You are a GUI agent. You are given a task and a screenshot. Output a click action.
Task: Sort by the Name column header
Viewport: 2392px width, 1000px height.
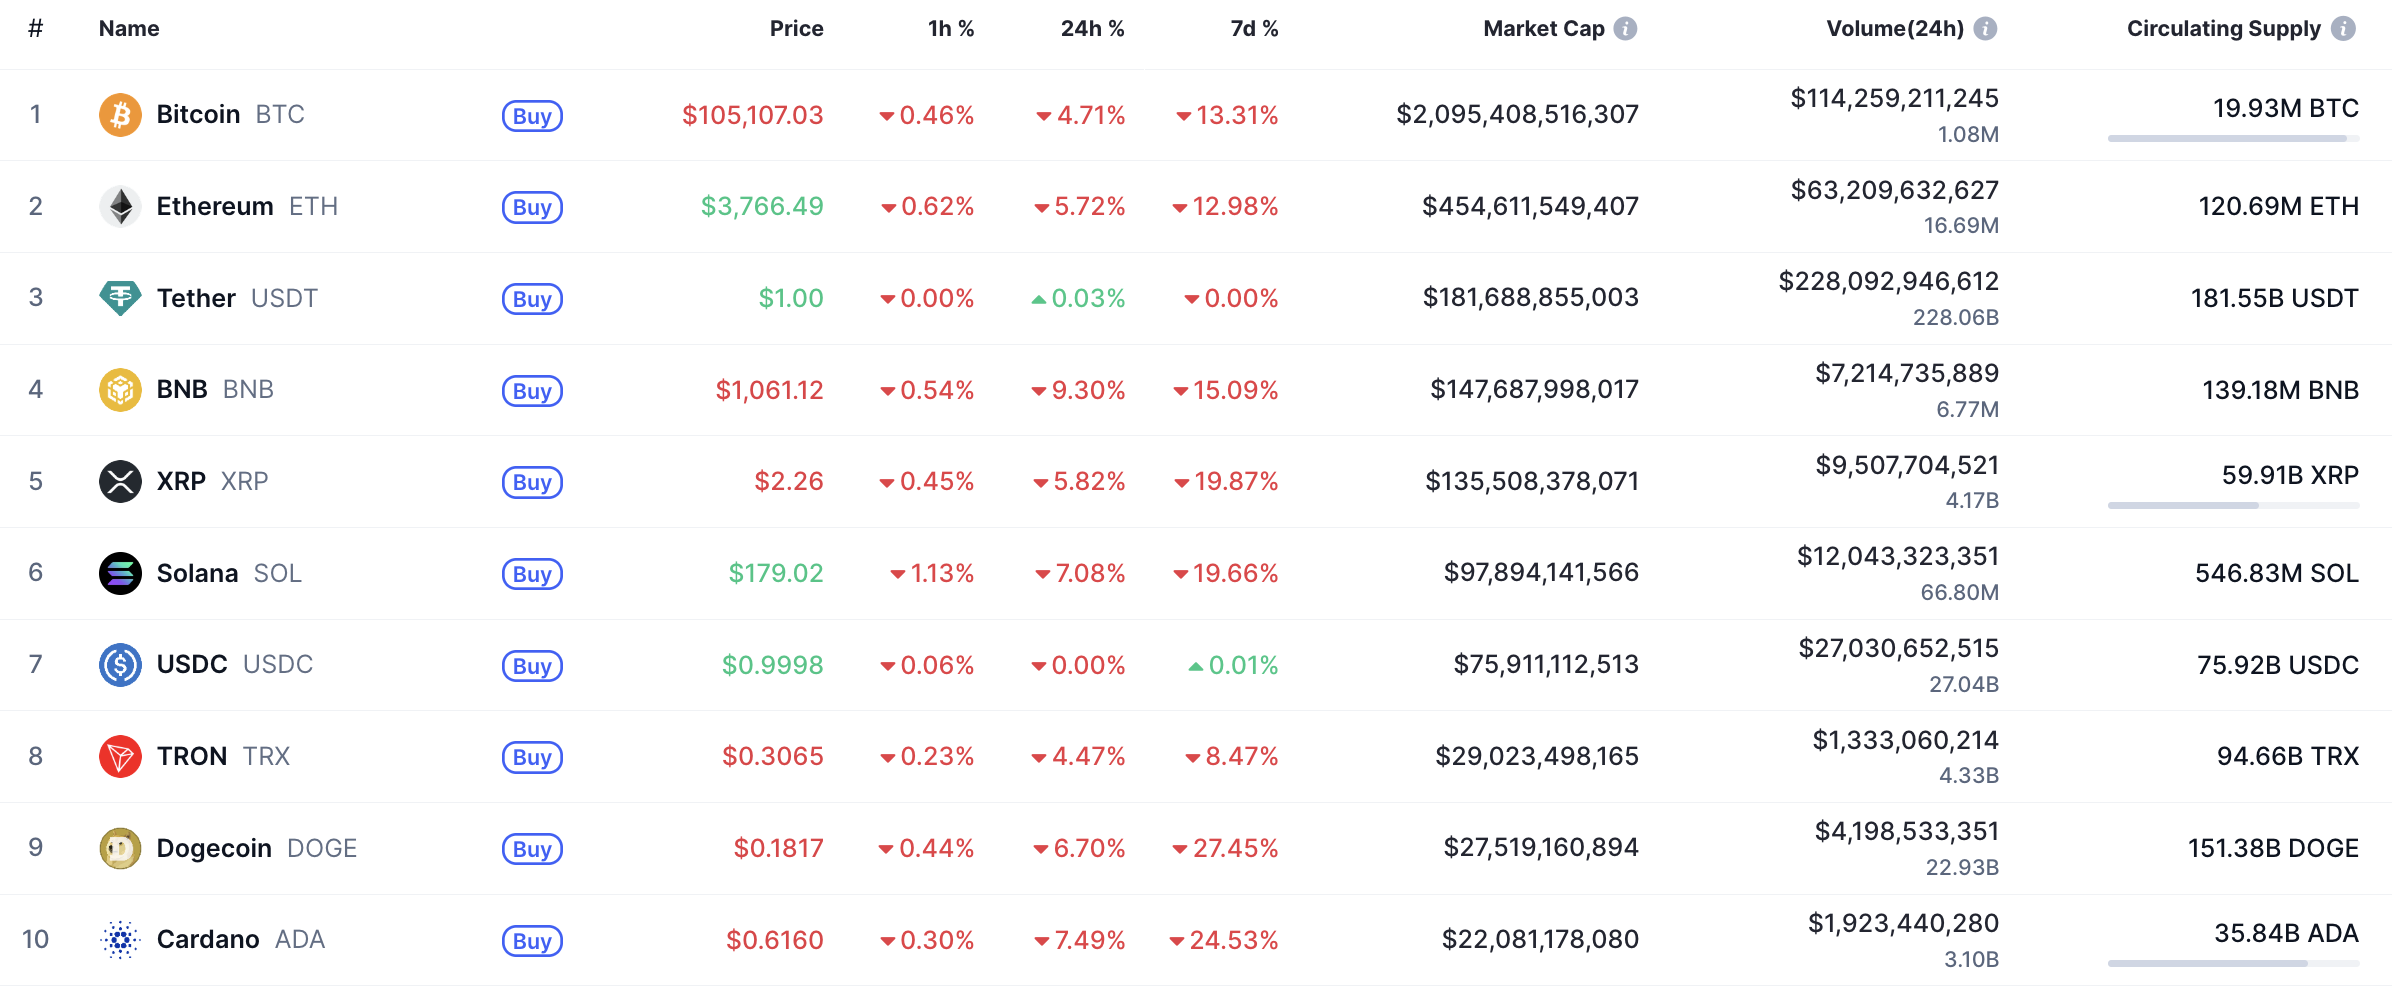point(129,29)
